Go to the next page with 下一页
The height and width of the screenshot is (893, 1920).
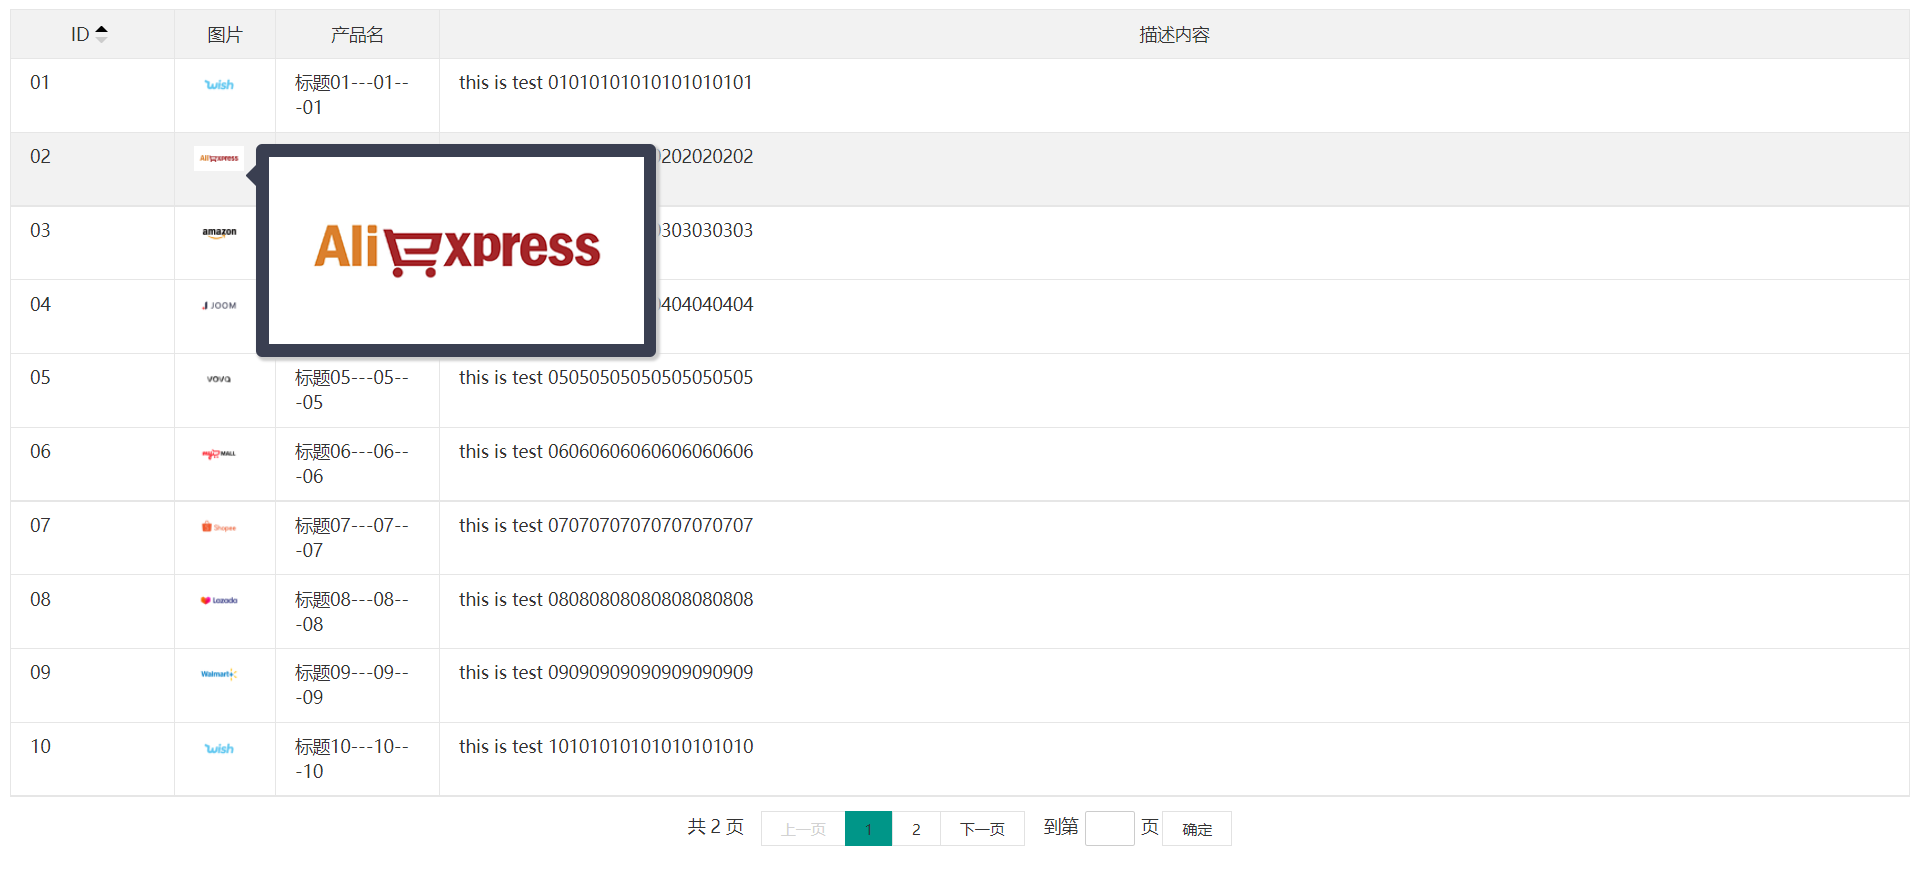982,829
